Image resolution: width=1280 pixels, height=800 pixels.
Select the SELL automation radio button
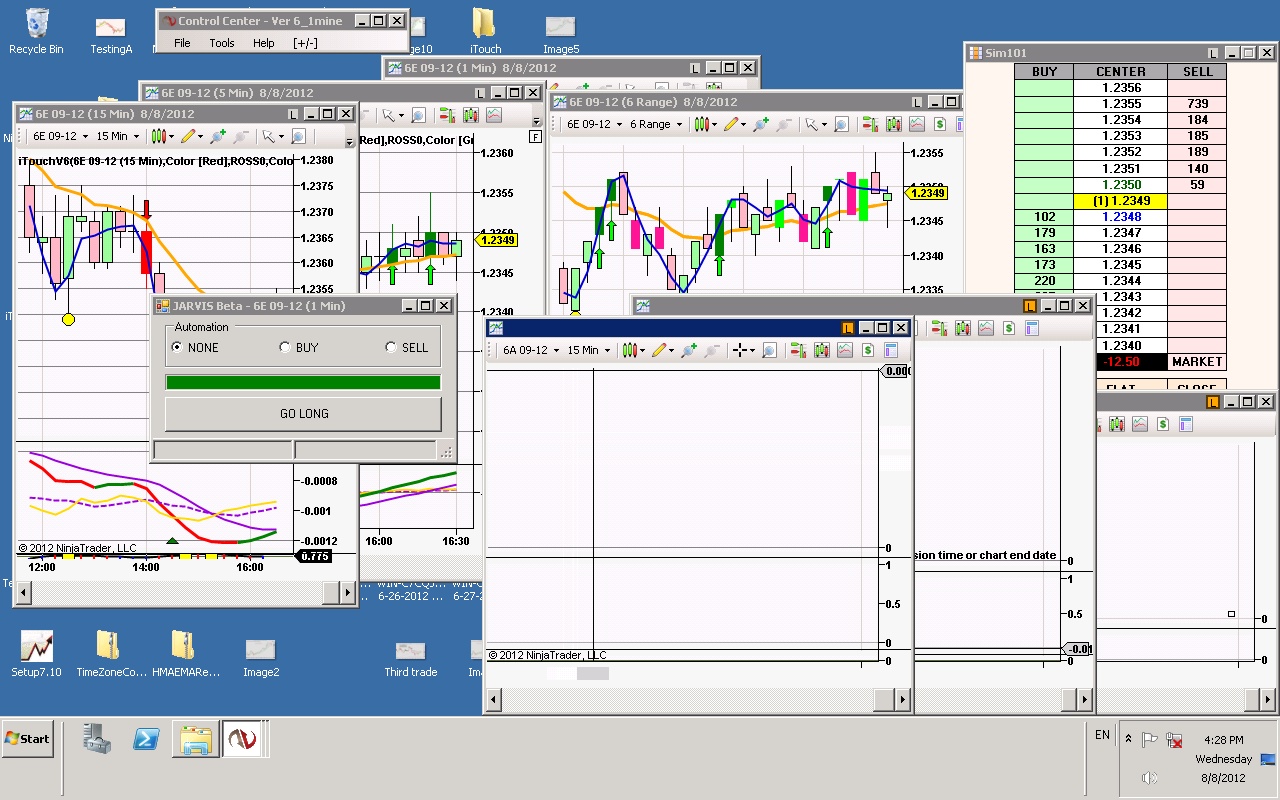click(x=391, y=348)
